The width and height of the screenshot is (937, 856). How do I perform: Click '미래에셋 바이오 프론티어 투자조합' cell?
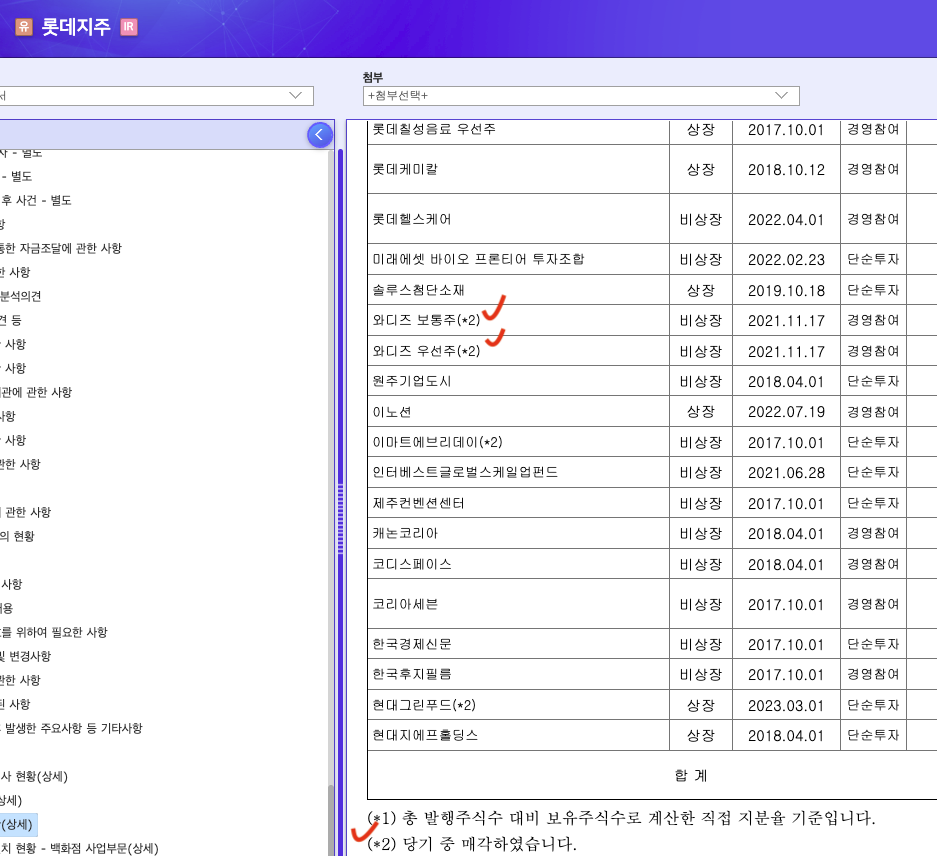click(x=518, y=259)
